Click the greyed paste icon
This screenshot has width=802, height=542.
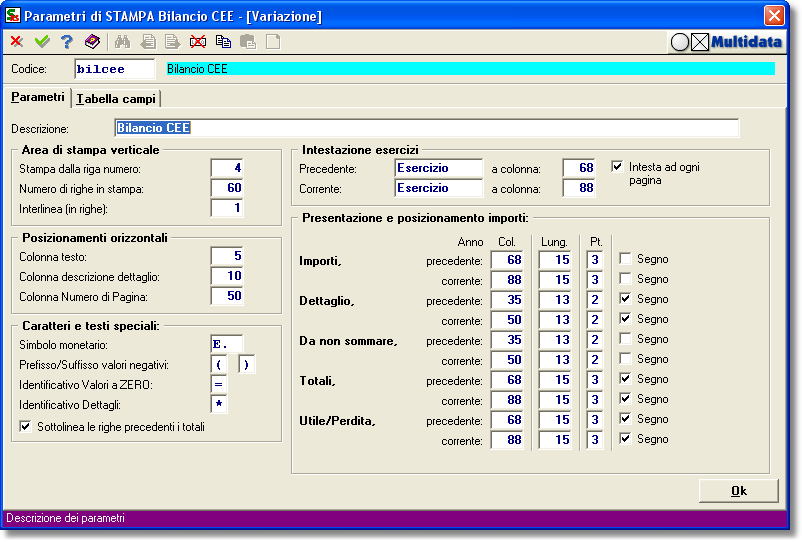tap(248, 41)
